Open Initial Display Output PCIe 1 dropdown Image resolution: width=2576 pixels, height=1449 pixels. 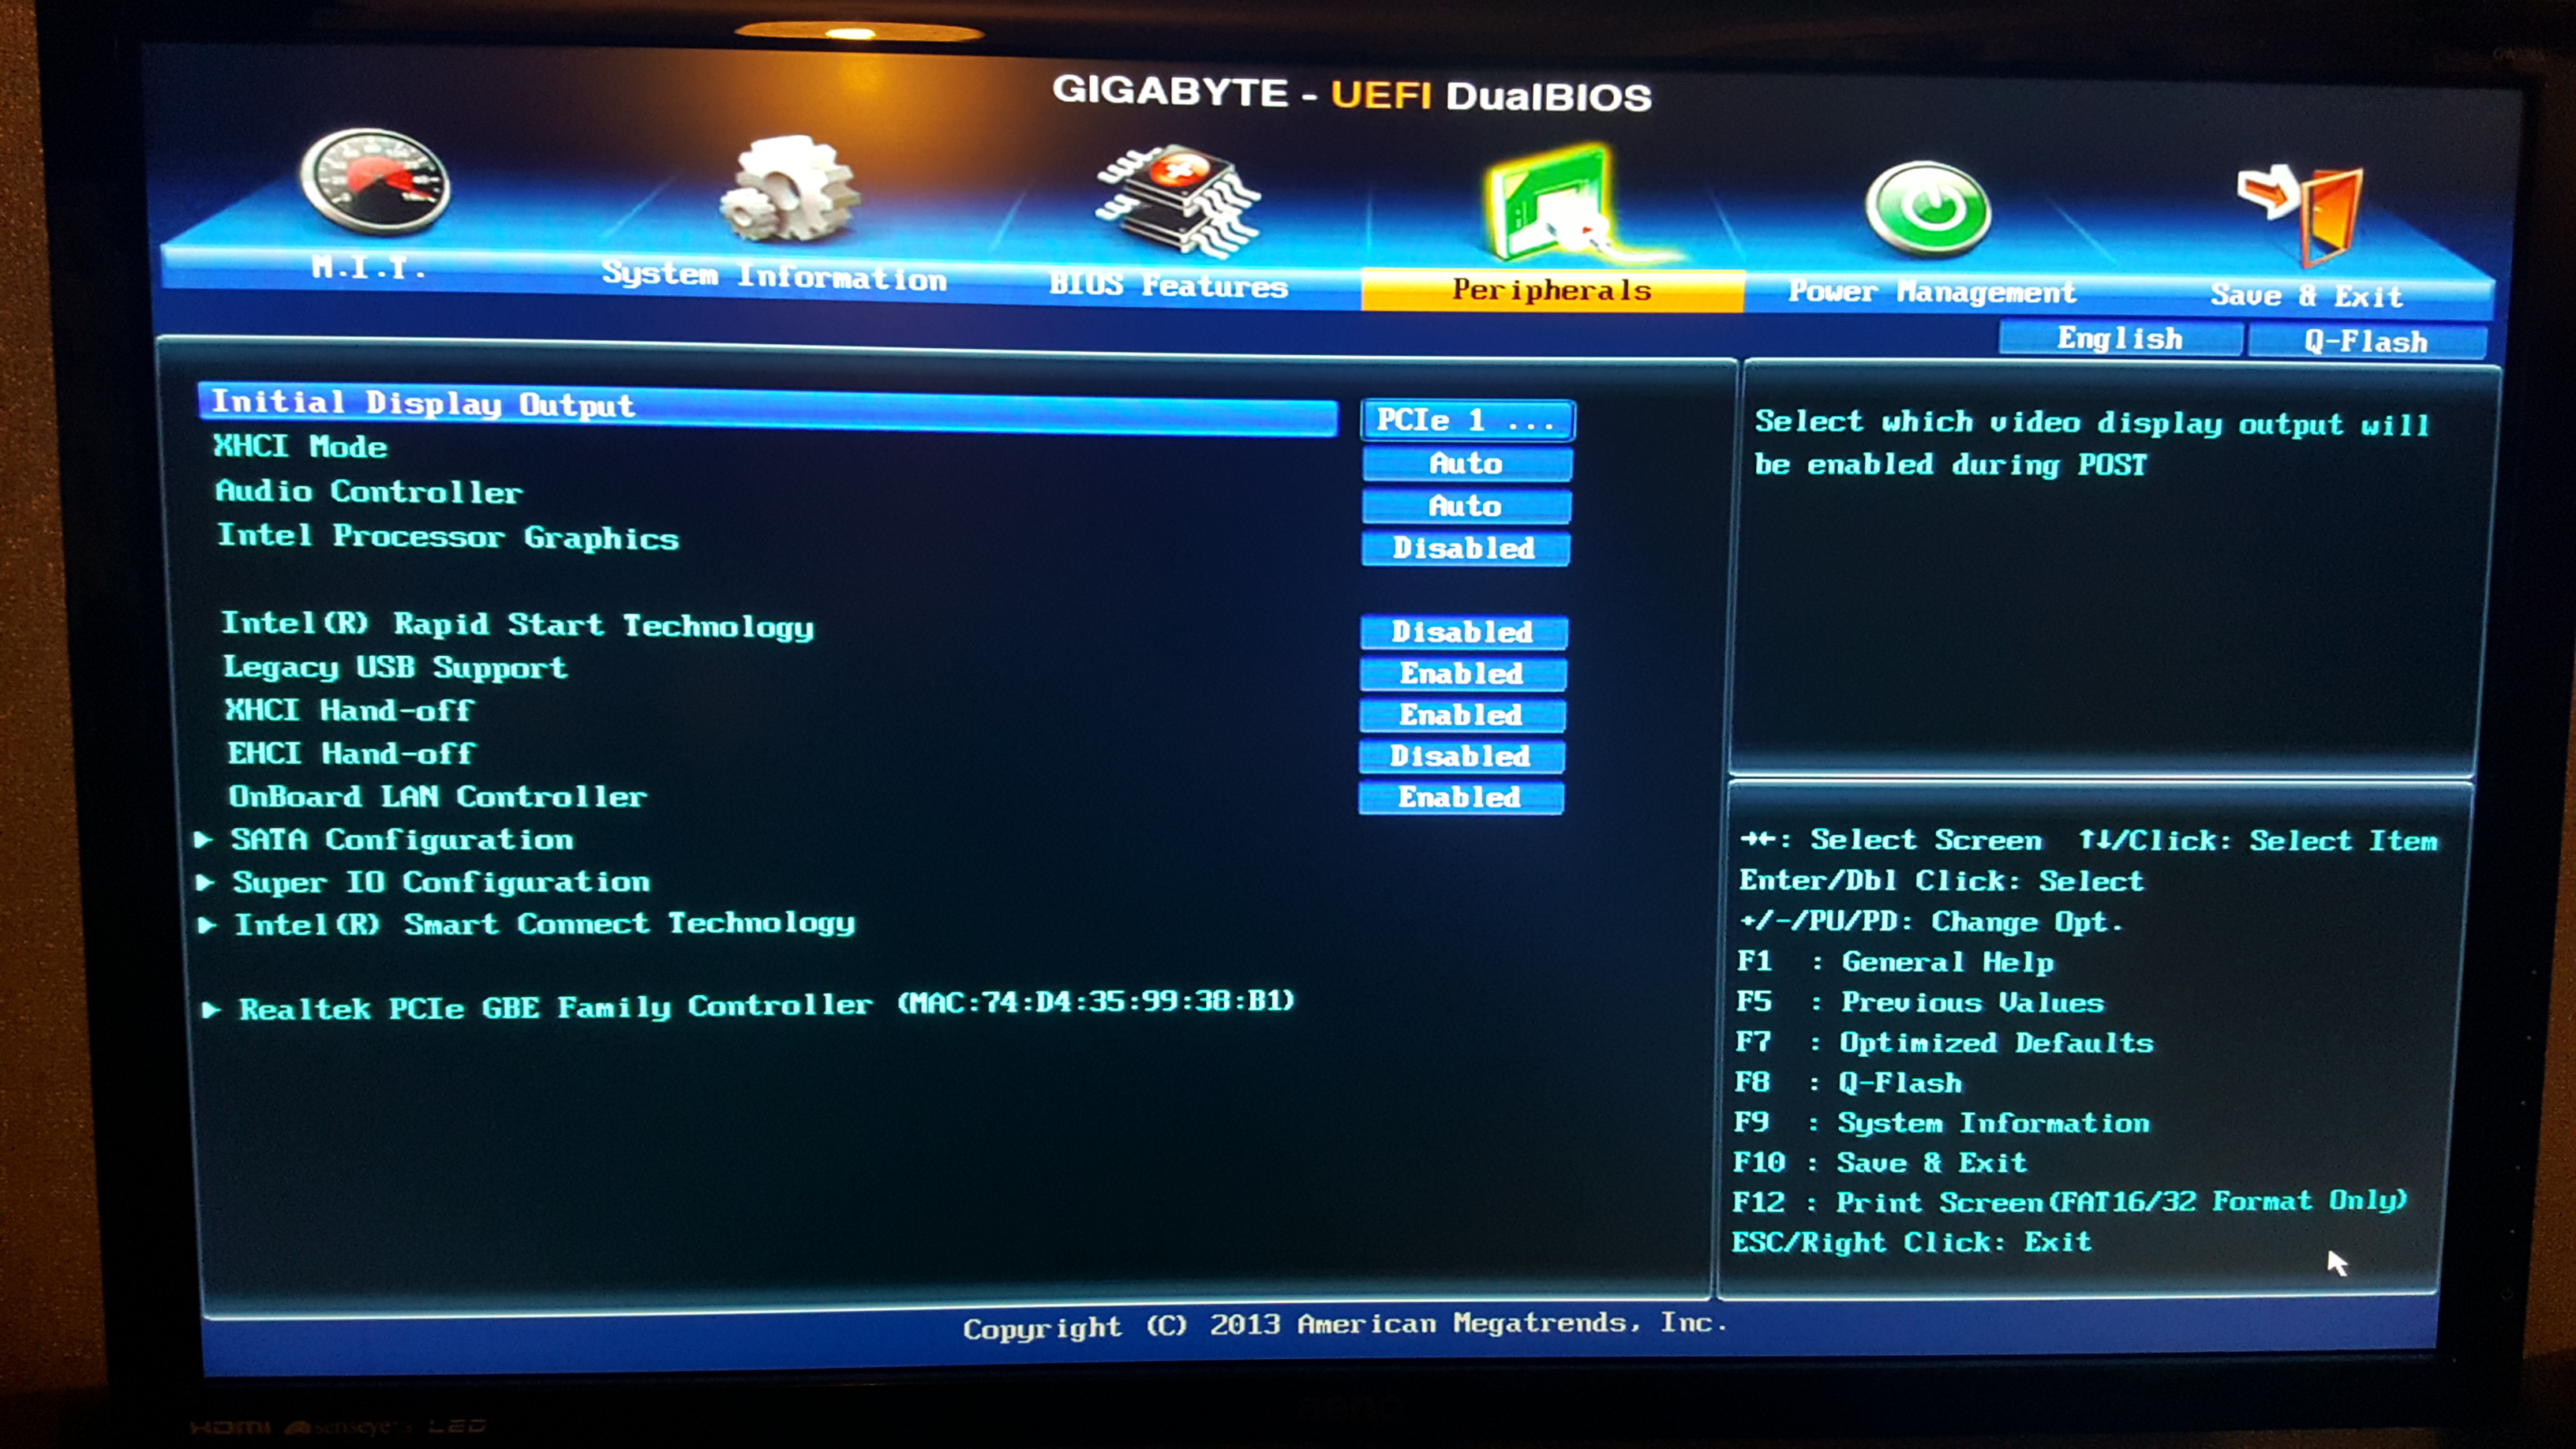coord(1467,421)
